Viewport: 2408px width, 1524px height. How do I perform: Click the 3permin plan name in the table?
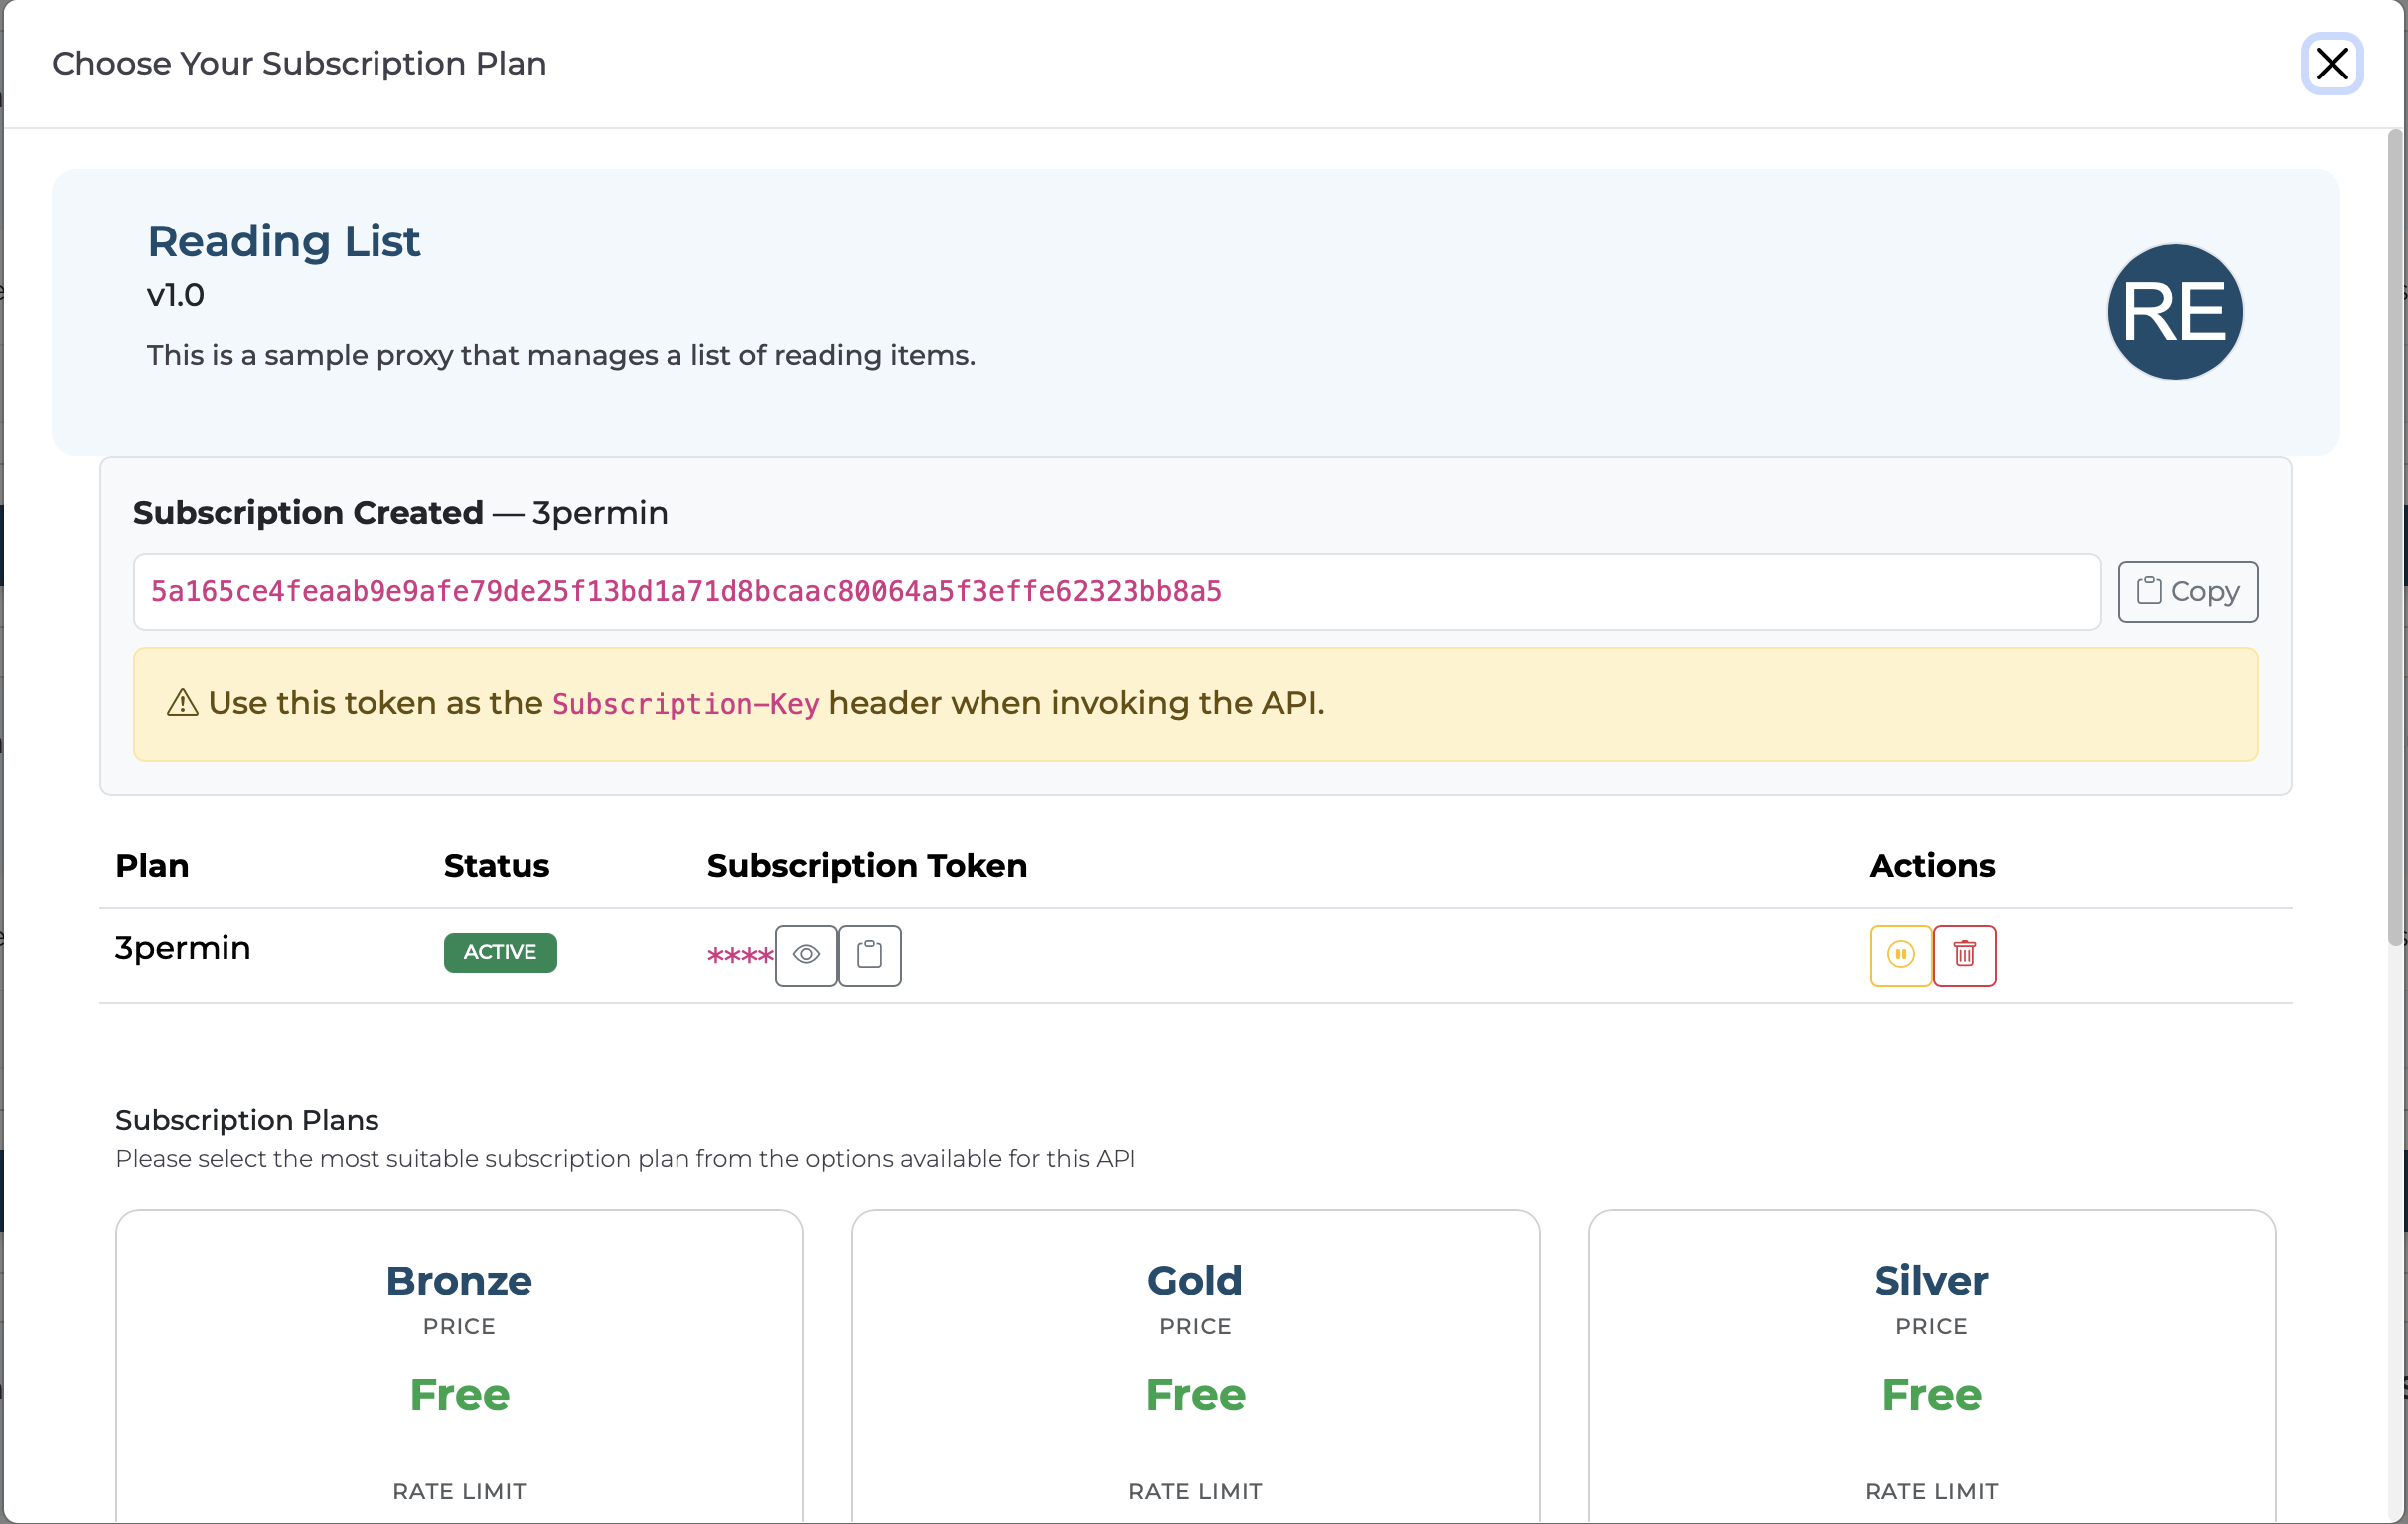pyautogui.click(x=182, y=948)
